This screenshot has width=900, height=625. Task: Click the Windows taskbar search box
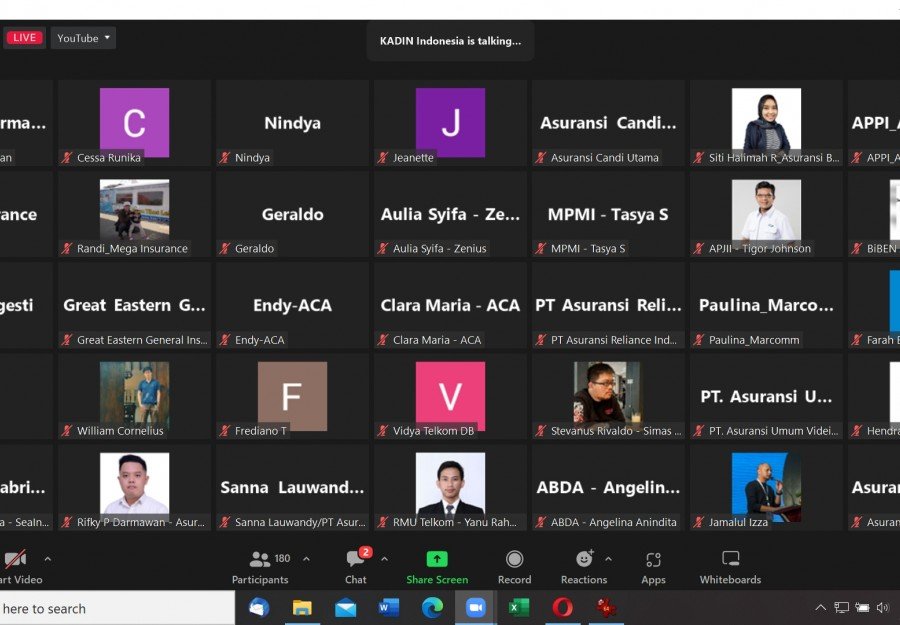click(x=117, y=608)
